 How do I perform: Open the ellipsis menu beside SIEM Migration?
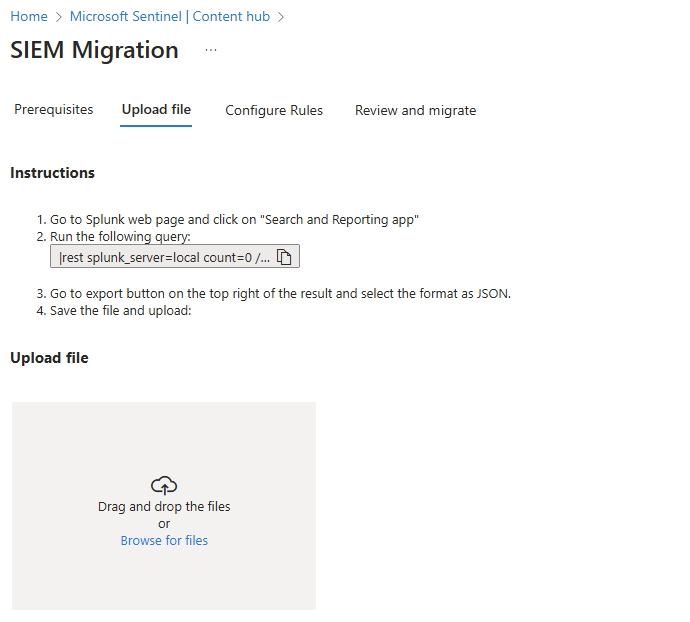tap(211, 50)
